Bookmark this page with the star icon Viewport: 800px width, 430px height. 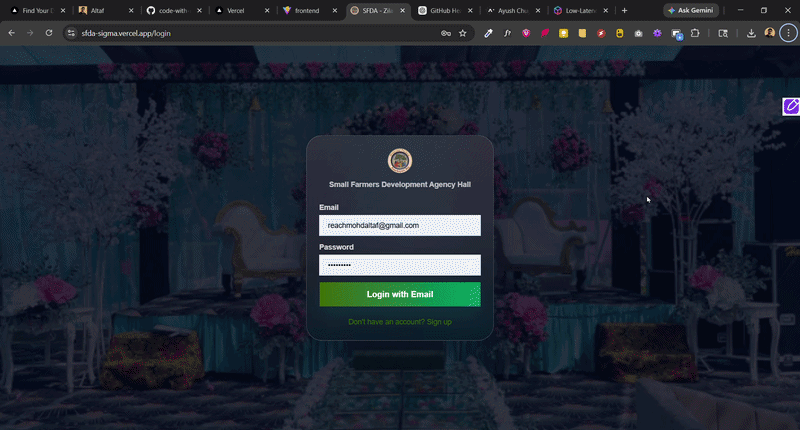point(463,33)
